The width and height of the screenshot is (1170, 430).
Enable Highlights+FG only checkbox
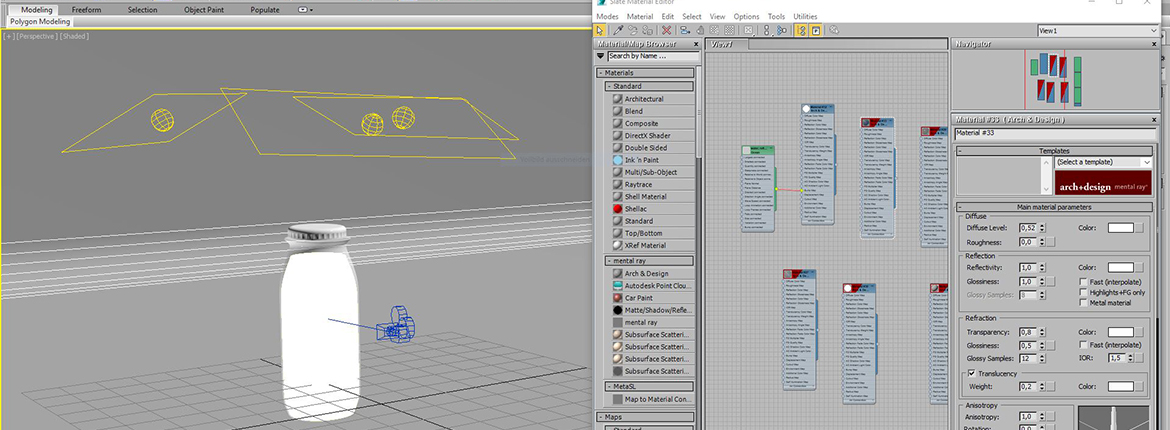coord(1085,292)
